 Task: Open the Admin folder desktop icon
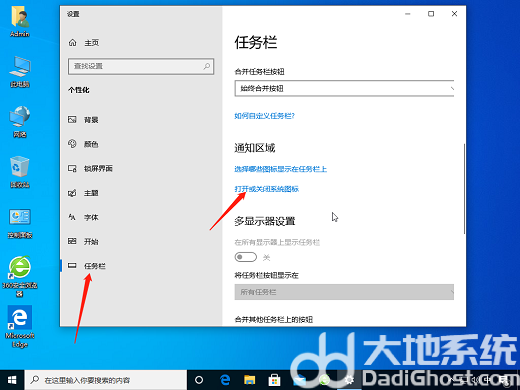(x=20, y=22)
